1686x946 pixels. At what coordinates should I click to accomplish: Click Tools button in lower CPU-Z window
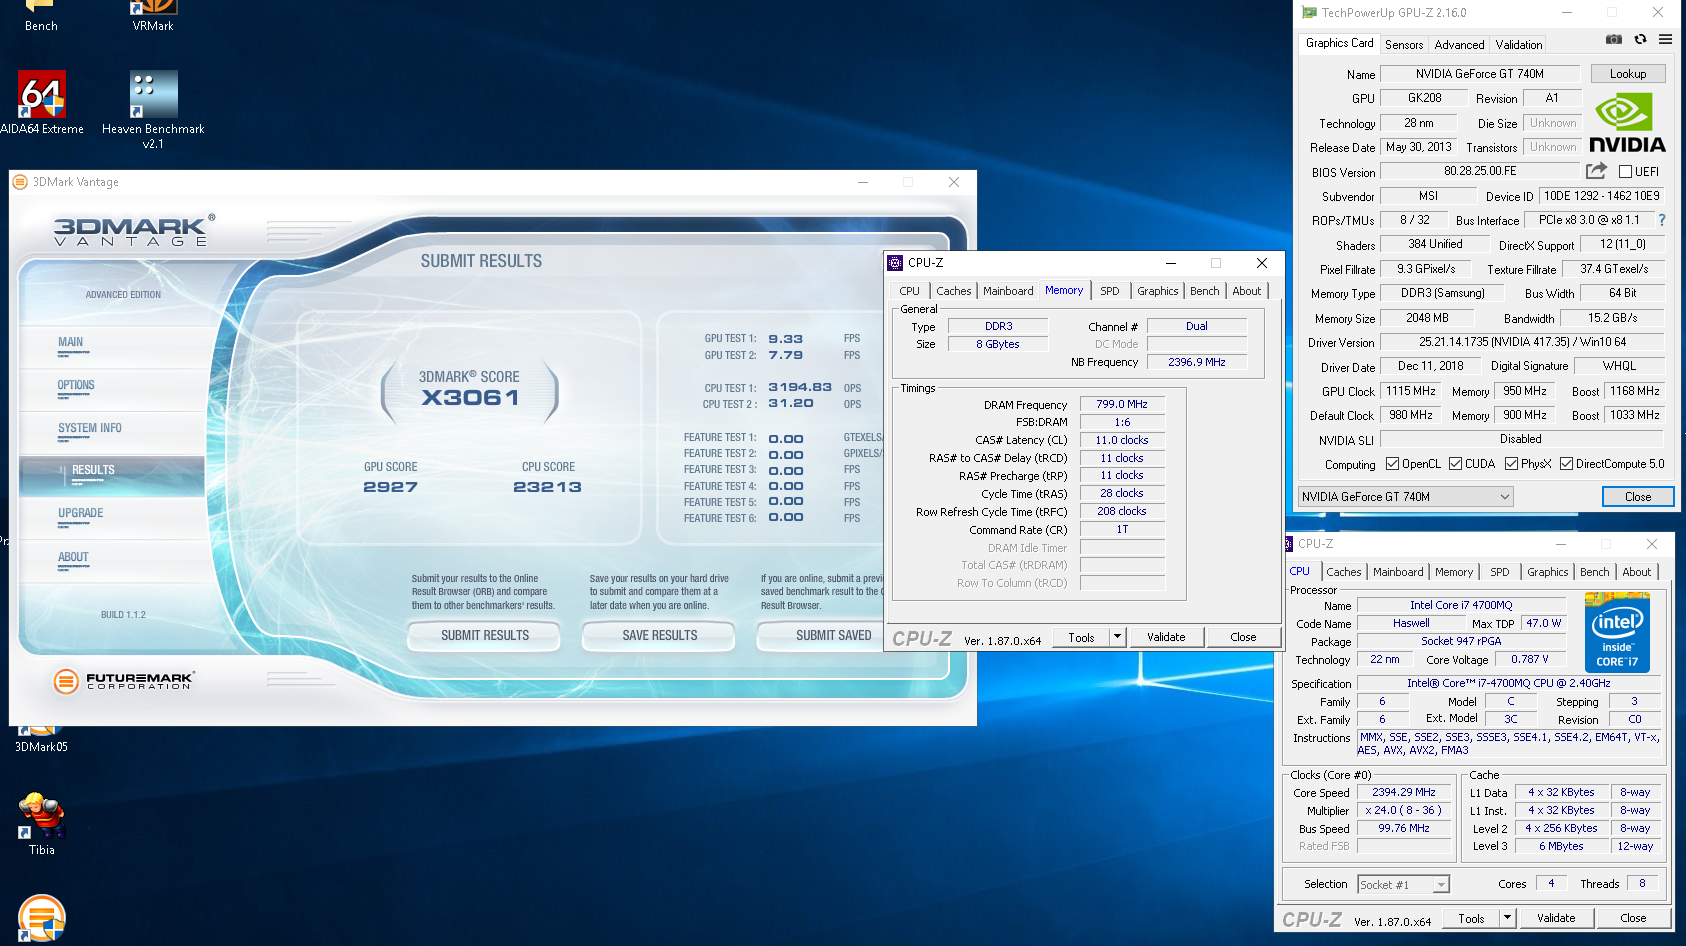(1471, 918)
